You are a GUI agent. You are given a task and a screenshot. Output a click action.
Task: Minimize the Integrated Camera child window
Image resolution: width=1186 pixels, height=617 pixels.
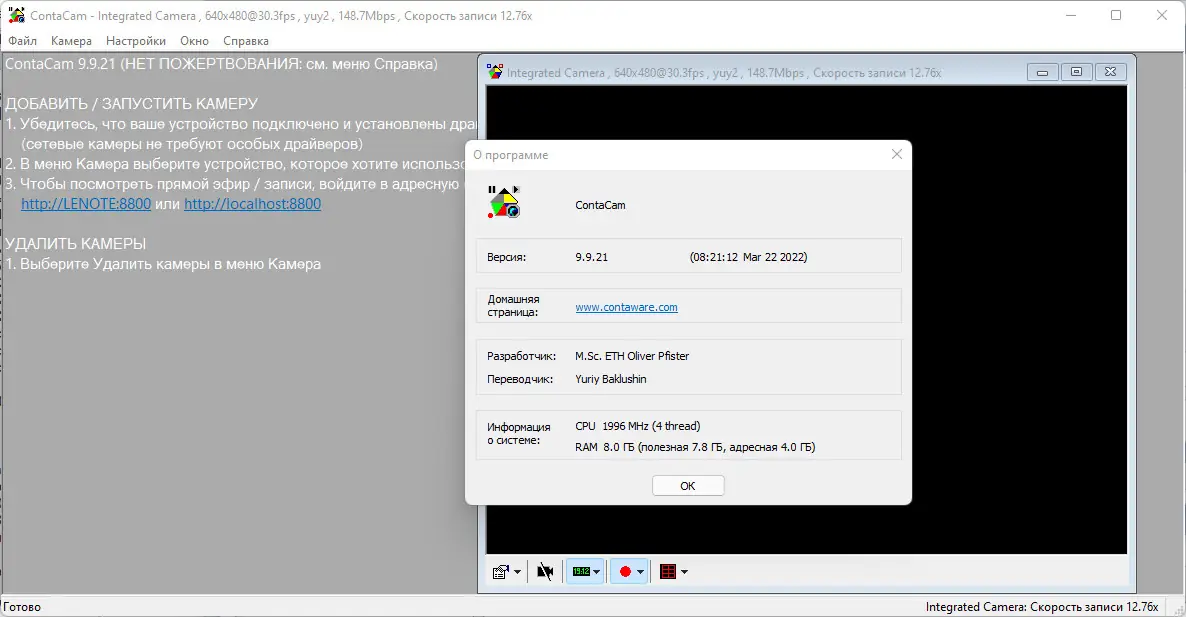click(x=1042, y=72)
